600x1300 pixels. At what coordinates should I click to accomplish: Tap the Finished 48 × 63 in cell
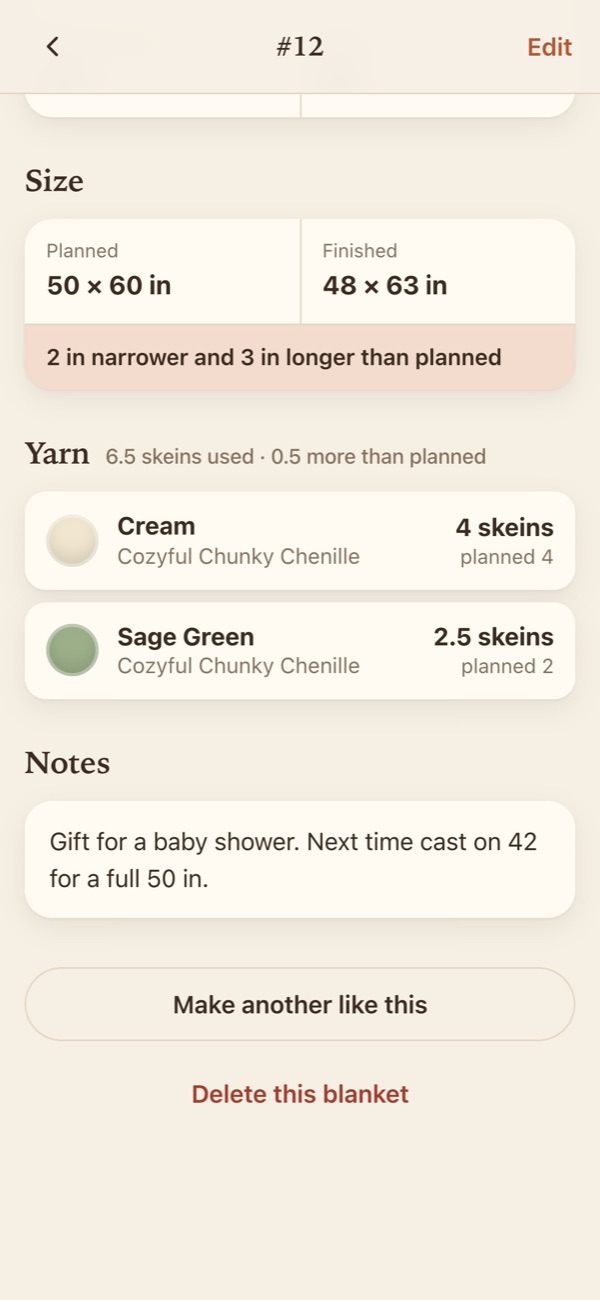click(x=438, y=271)
